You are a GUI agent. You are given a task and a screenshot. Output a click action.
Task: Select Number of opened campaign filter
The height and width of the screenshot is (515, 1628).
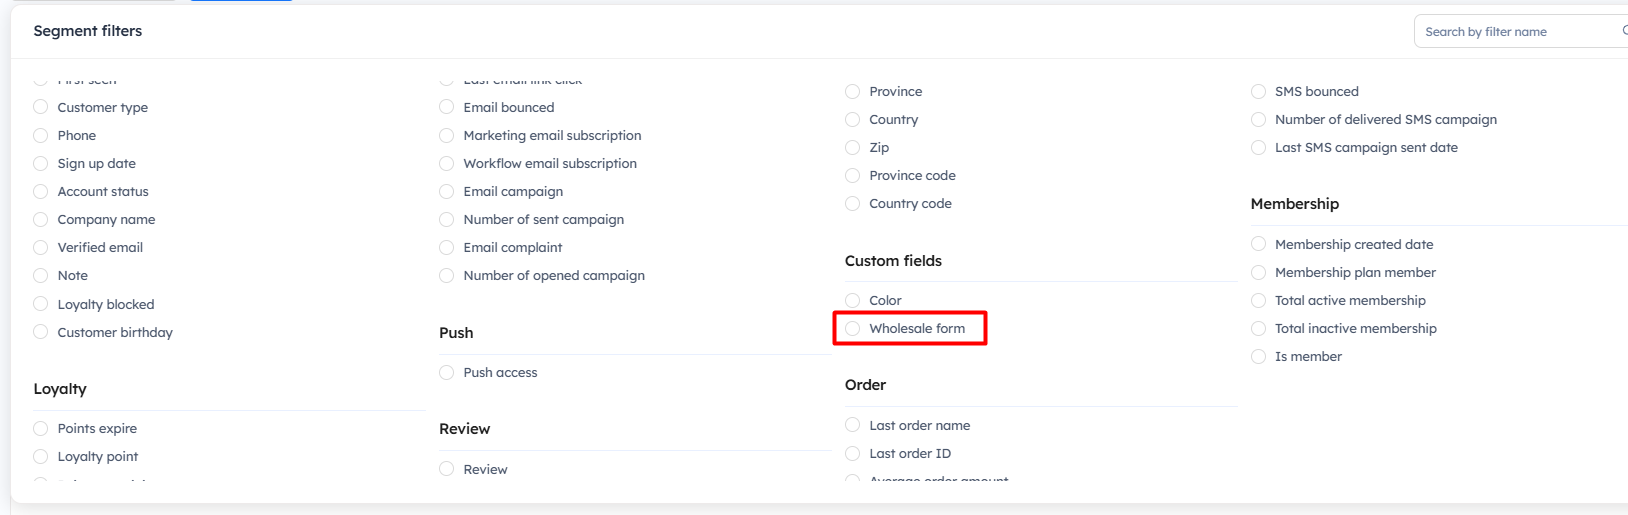[447, 276]
